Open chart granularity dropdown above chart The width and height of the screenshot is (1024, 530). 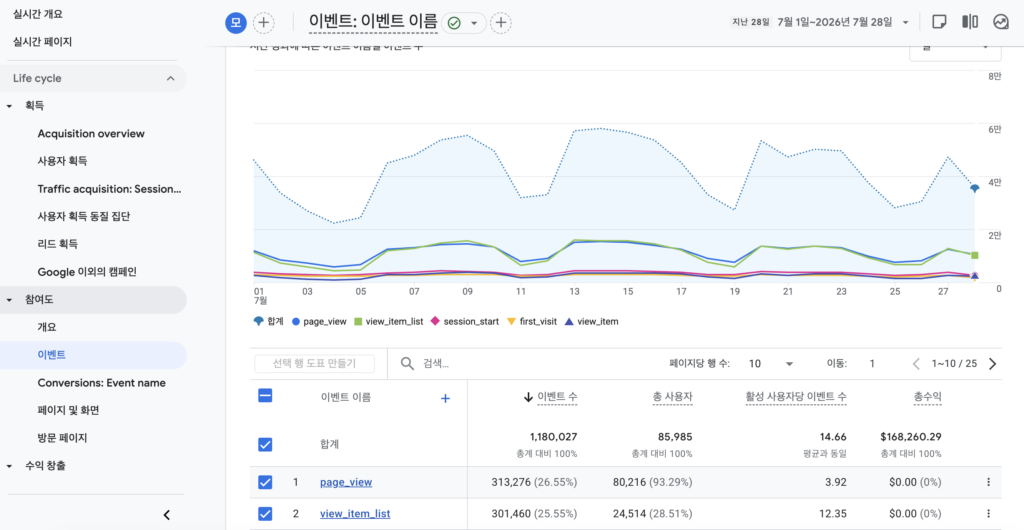(x=955, y=50)
